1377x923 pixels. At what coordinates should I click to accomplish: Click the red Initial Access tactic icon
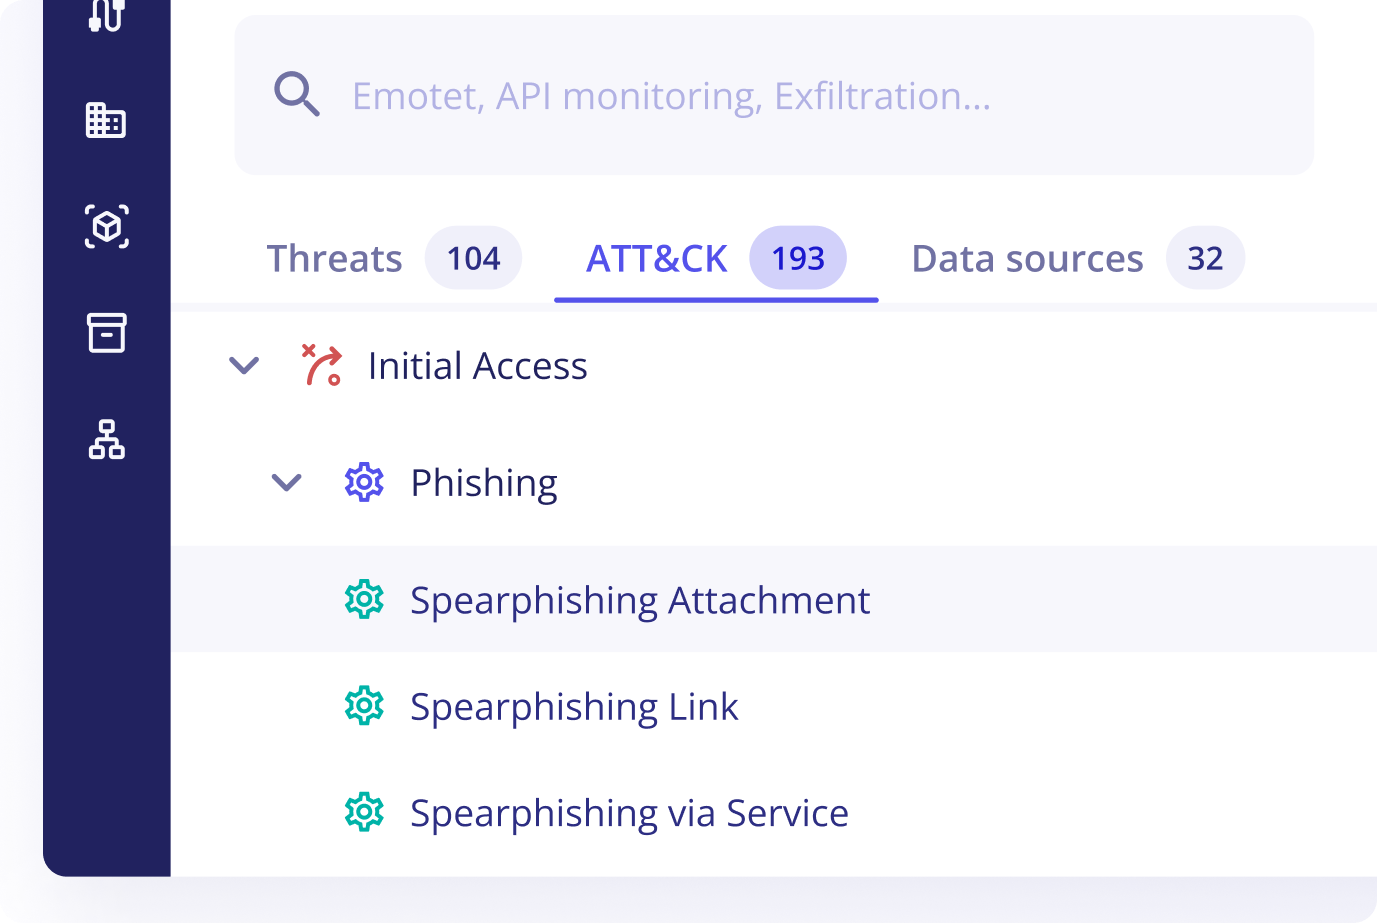322,365
